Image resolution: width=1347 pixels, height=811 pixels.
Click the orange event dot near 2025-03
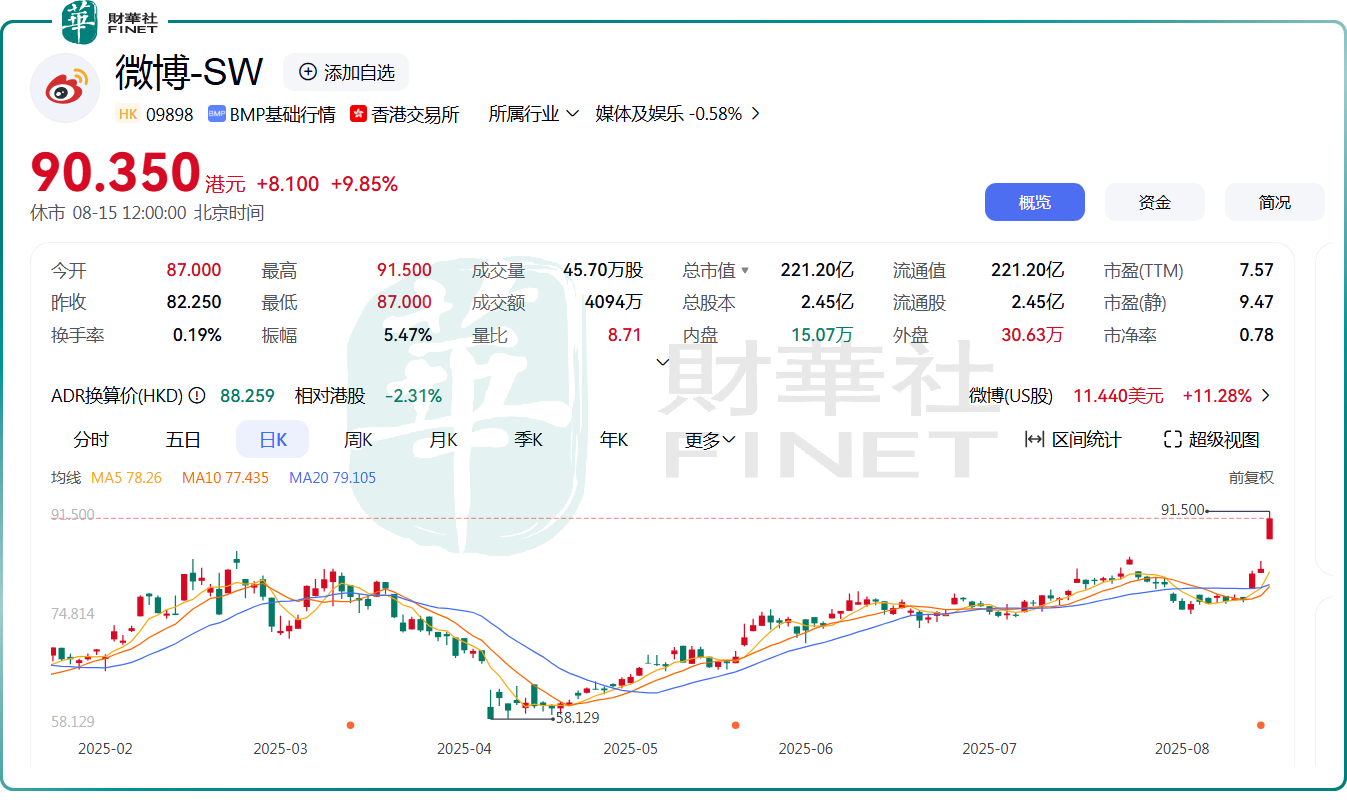pos(350,725)
